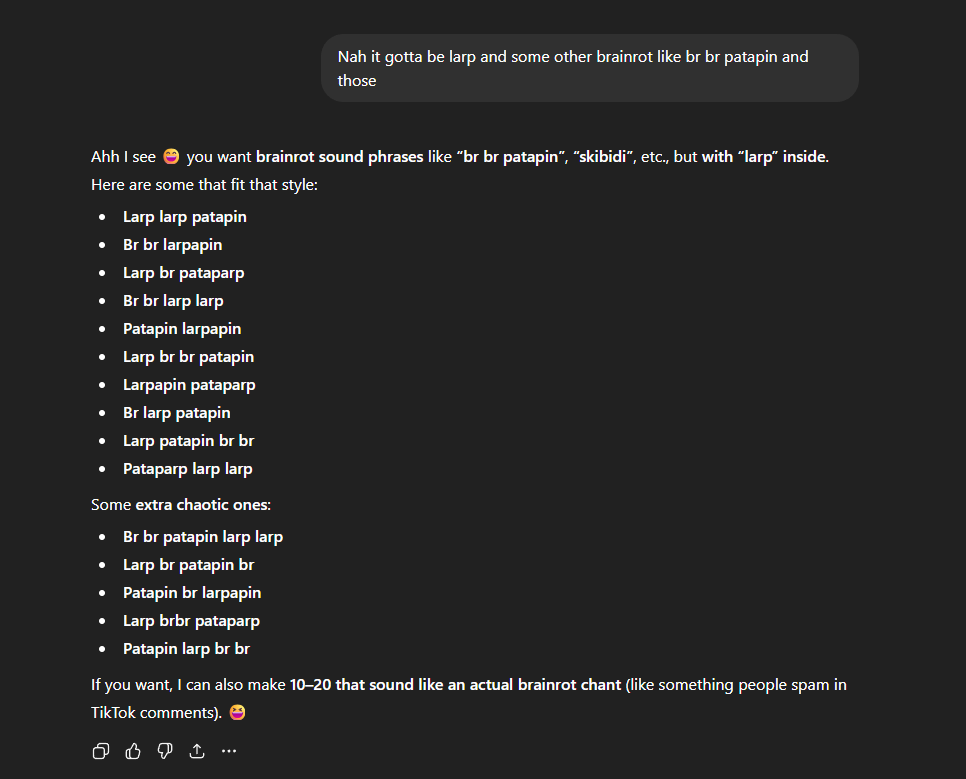The width and height of the screenshot is (966, 779).
Task: Click the "Larpapin pataparp" list item
Action: (189, 385)
